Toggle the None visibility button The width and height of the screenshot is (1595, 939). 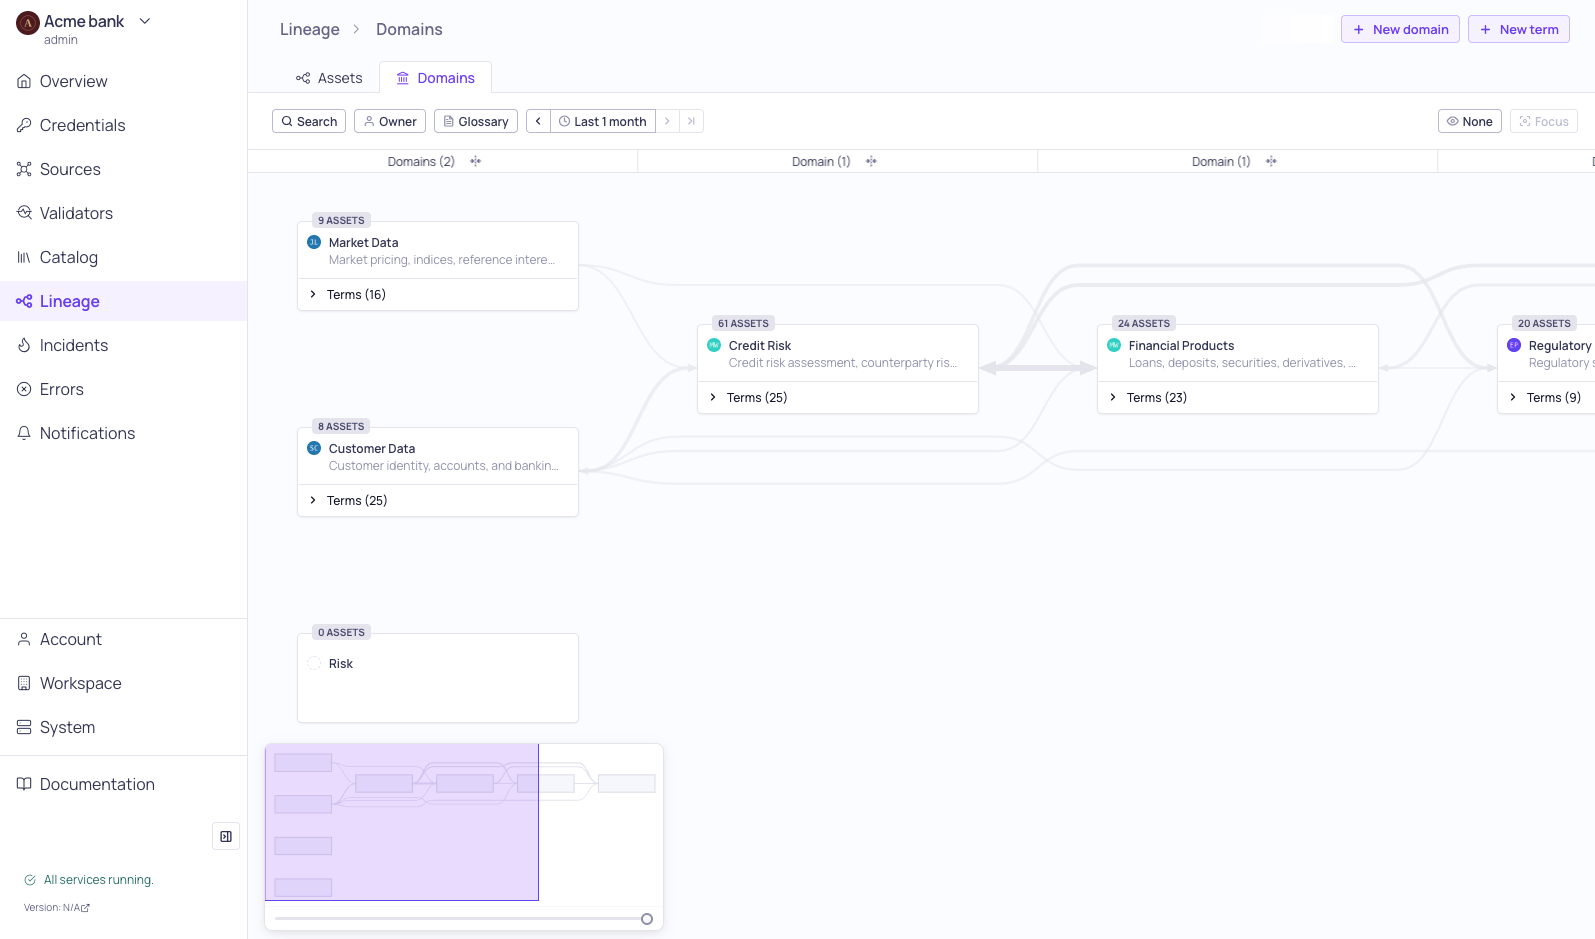pos(1469,121)
